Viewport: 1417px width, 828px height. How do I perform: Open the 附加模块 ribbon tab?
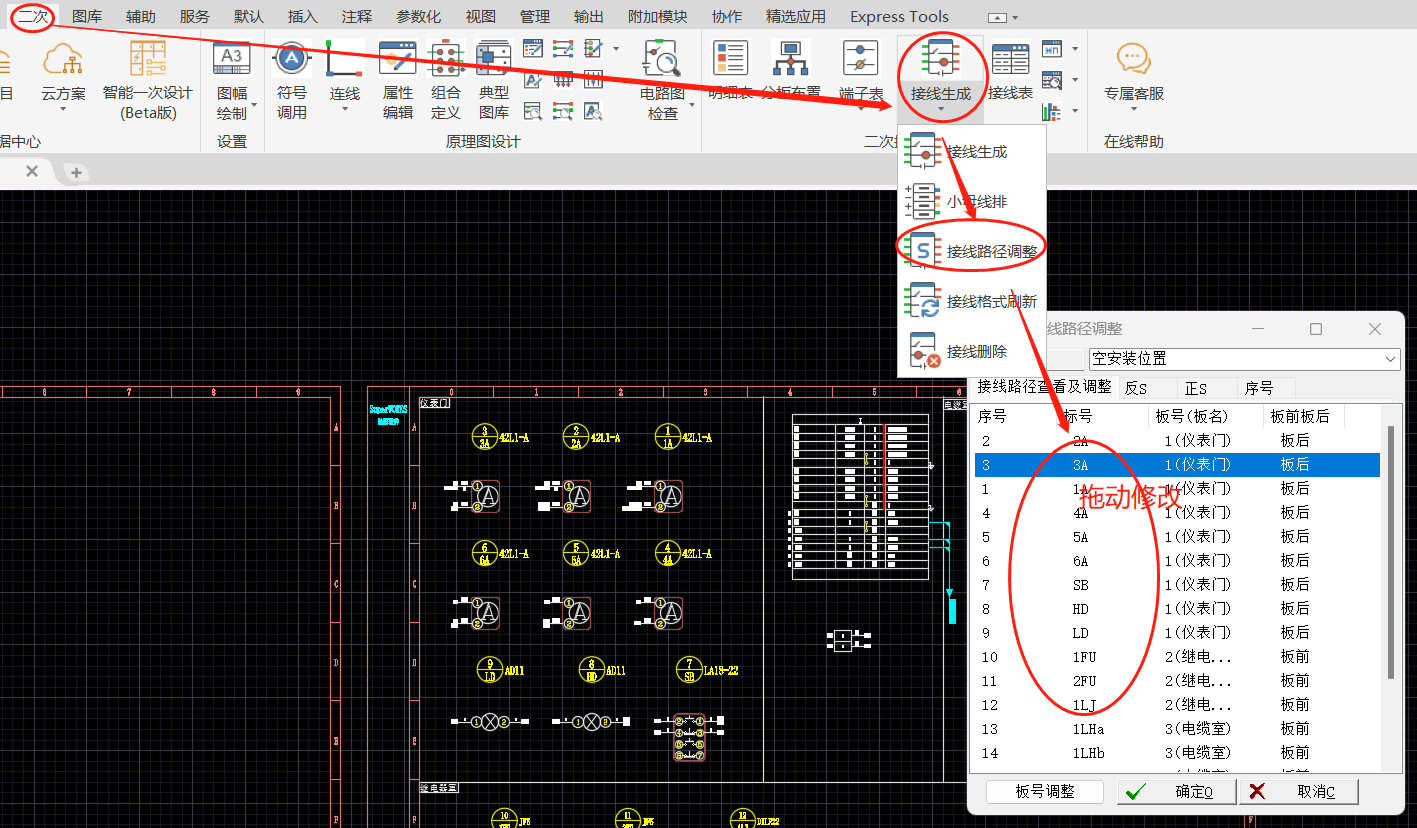point(658,17)
